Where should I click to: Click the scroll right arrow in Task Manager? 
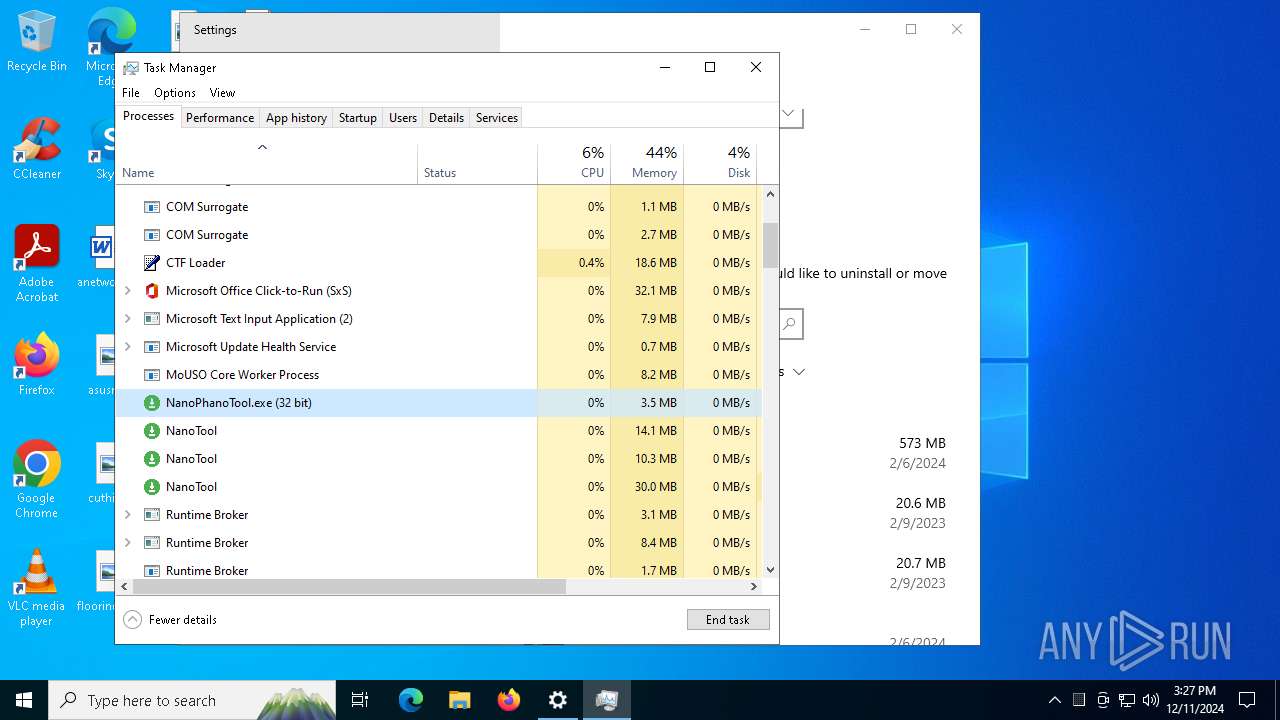(x=753, y=586)
